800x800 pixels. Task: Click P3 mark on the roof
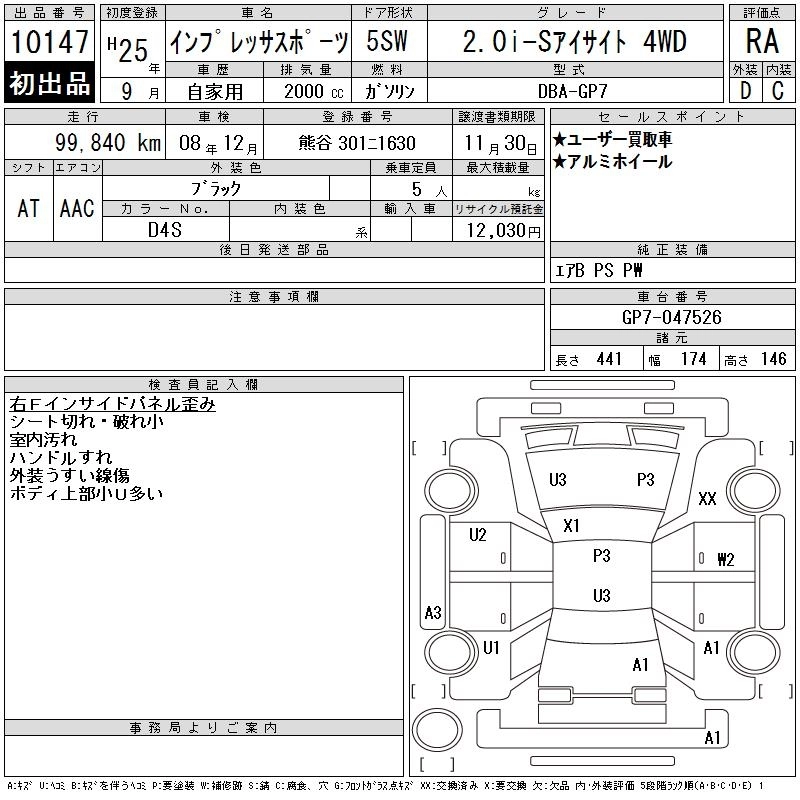pyautogui.click(x=602, y=556)
